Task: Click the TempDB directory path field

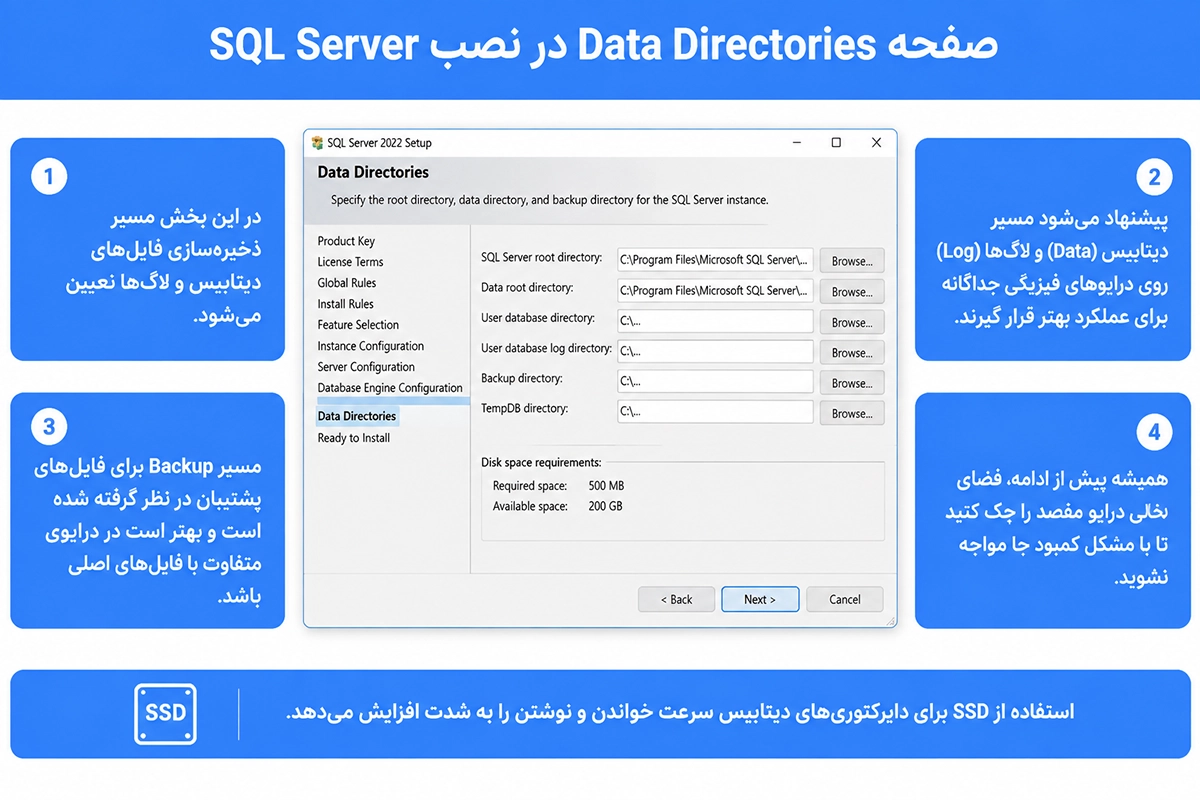Action: tap(715, 412)
